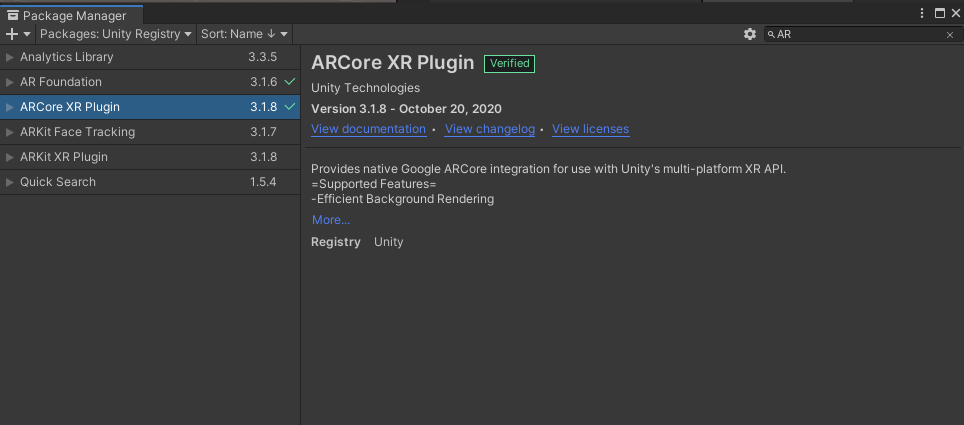Maximize the Package Manager window
The width and height of the screenshot is (964, 425).
(939, 13)
